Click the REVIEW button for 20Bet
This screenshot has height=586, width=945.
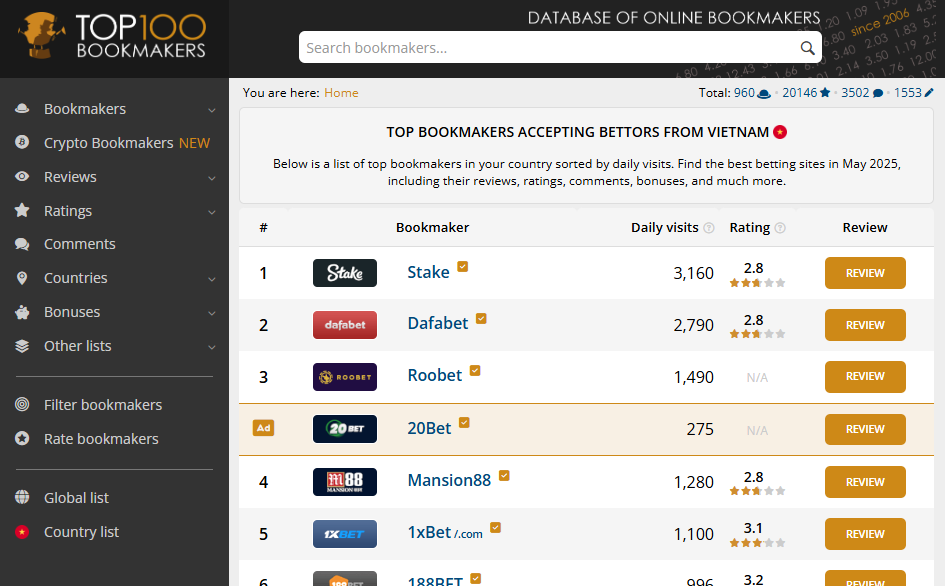pos(865,429)
